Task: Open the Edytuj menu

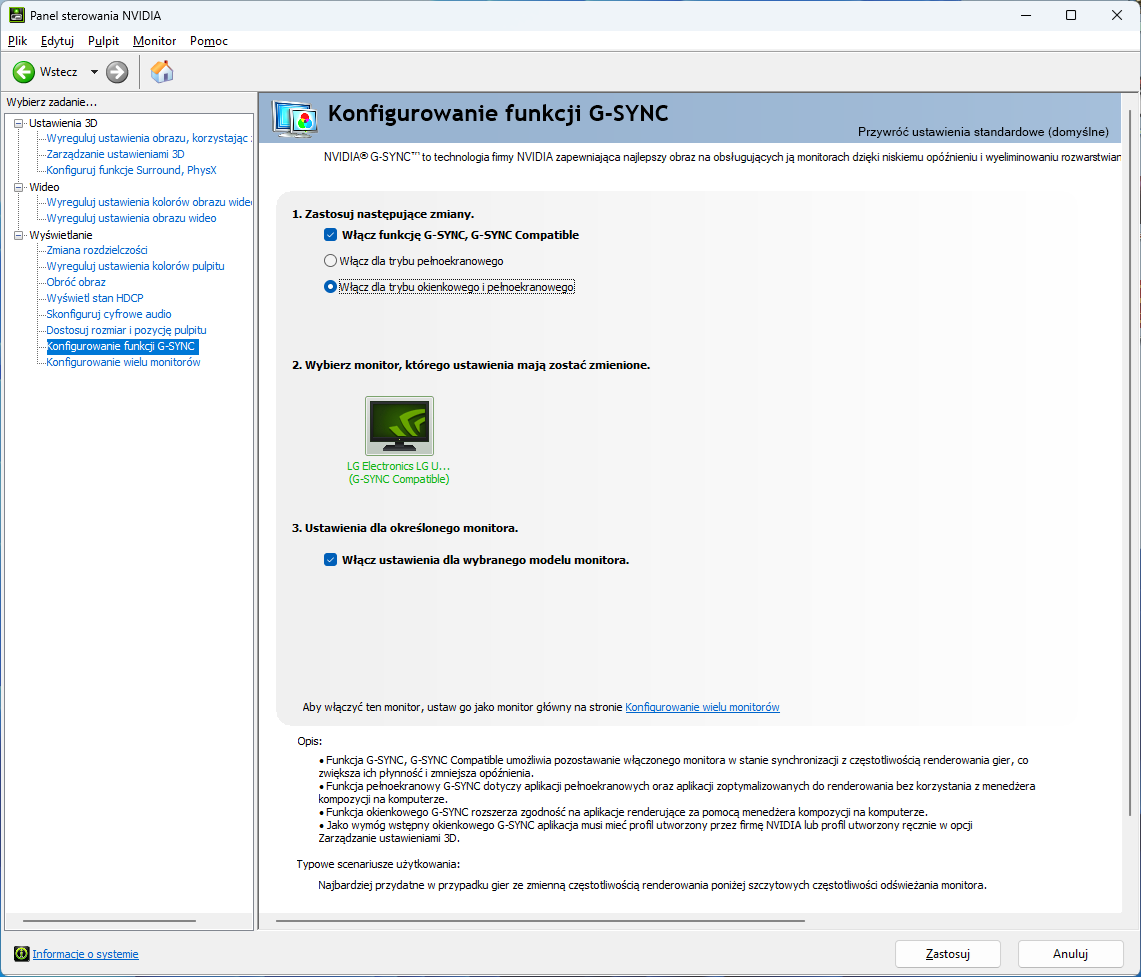Action: click(57, 41)
